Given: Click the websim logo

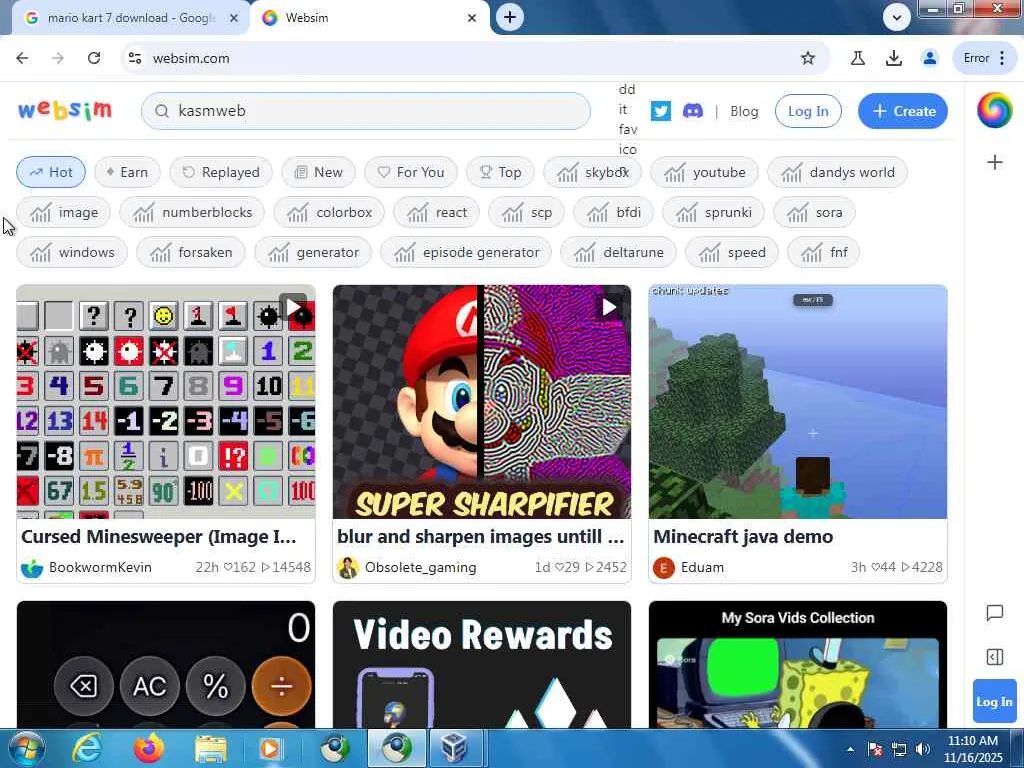Looking at the screenshot, I should [x=65, y=110].
